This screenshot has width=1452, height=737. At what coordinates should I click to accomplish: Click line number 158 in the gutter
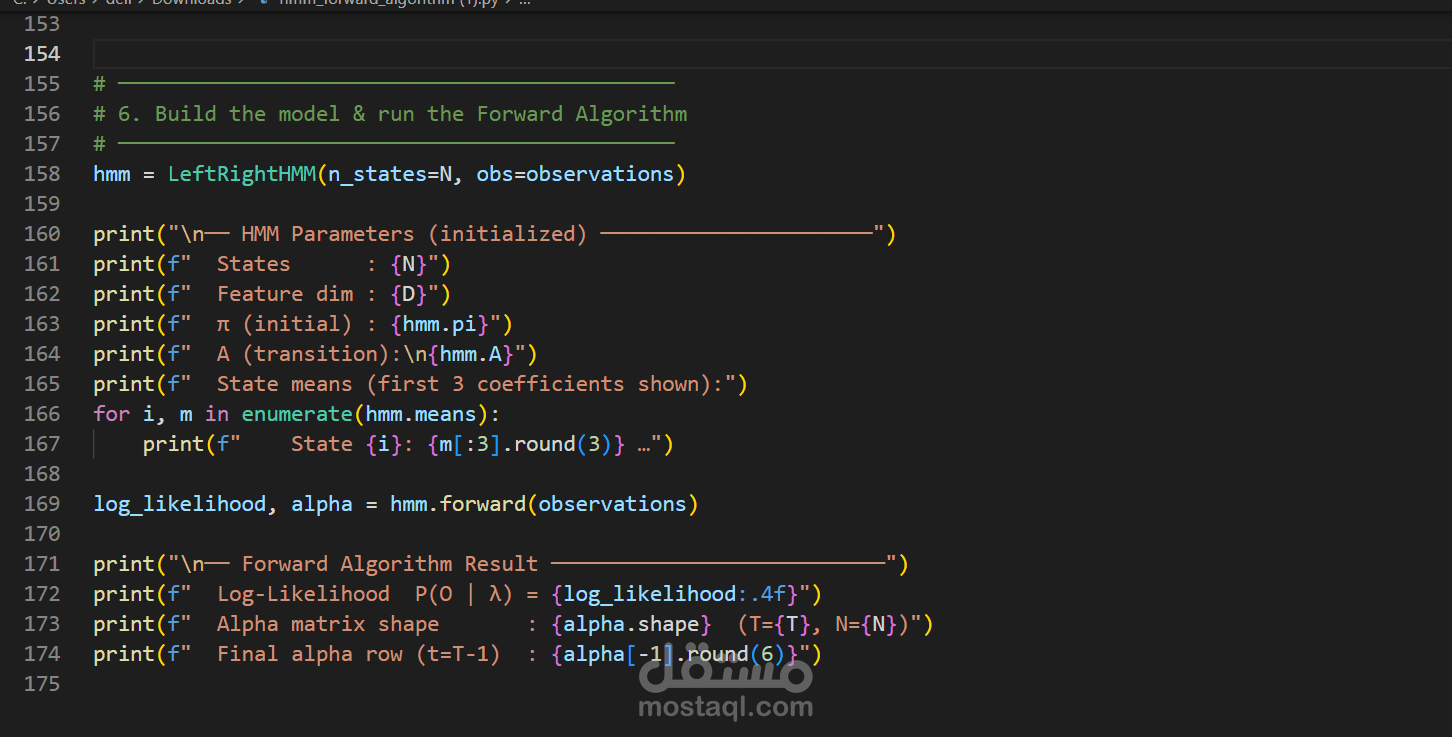42,174
